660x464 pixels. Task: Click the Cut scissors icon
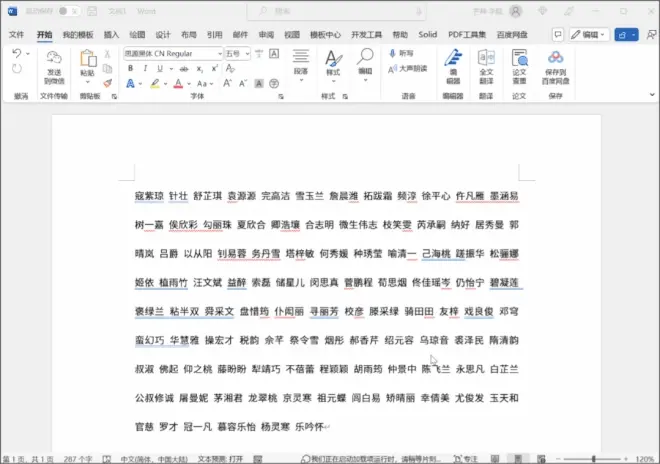[x=107, y=53]
